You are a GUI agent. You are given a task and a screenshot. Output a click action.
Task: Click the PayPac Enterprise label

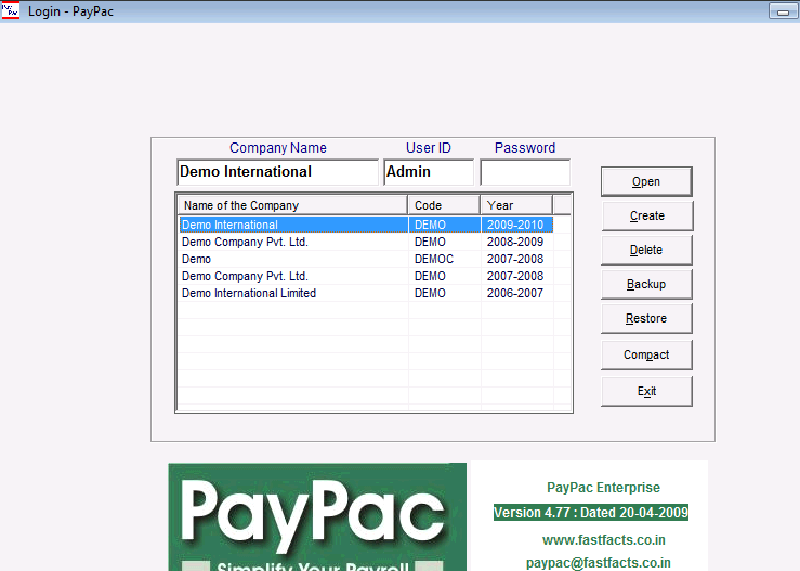click(603, 487)
